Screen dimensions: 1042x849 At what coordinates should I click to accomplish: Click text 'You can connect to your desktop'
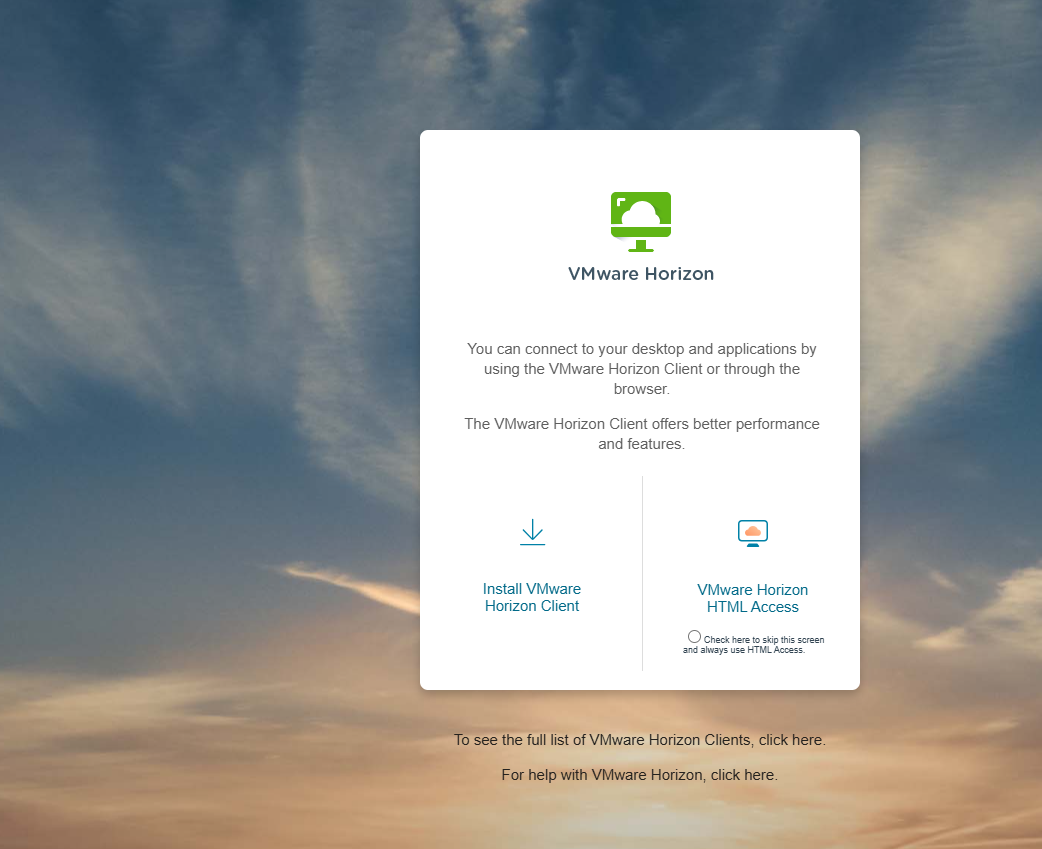pos(575,349)
